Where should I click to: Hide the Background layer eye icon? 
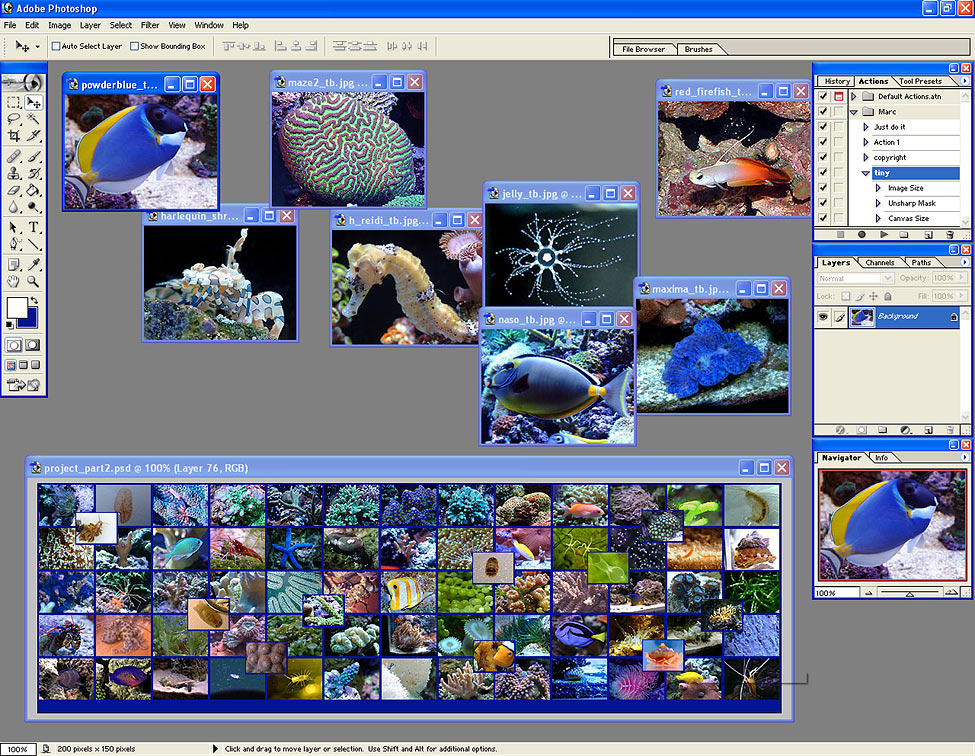point(823,316)
